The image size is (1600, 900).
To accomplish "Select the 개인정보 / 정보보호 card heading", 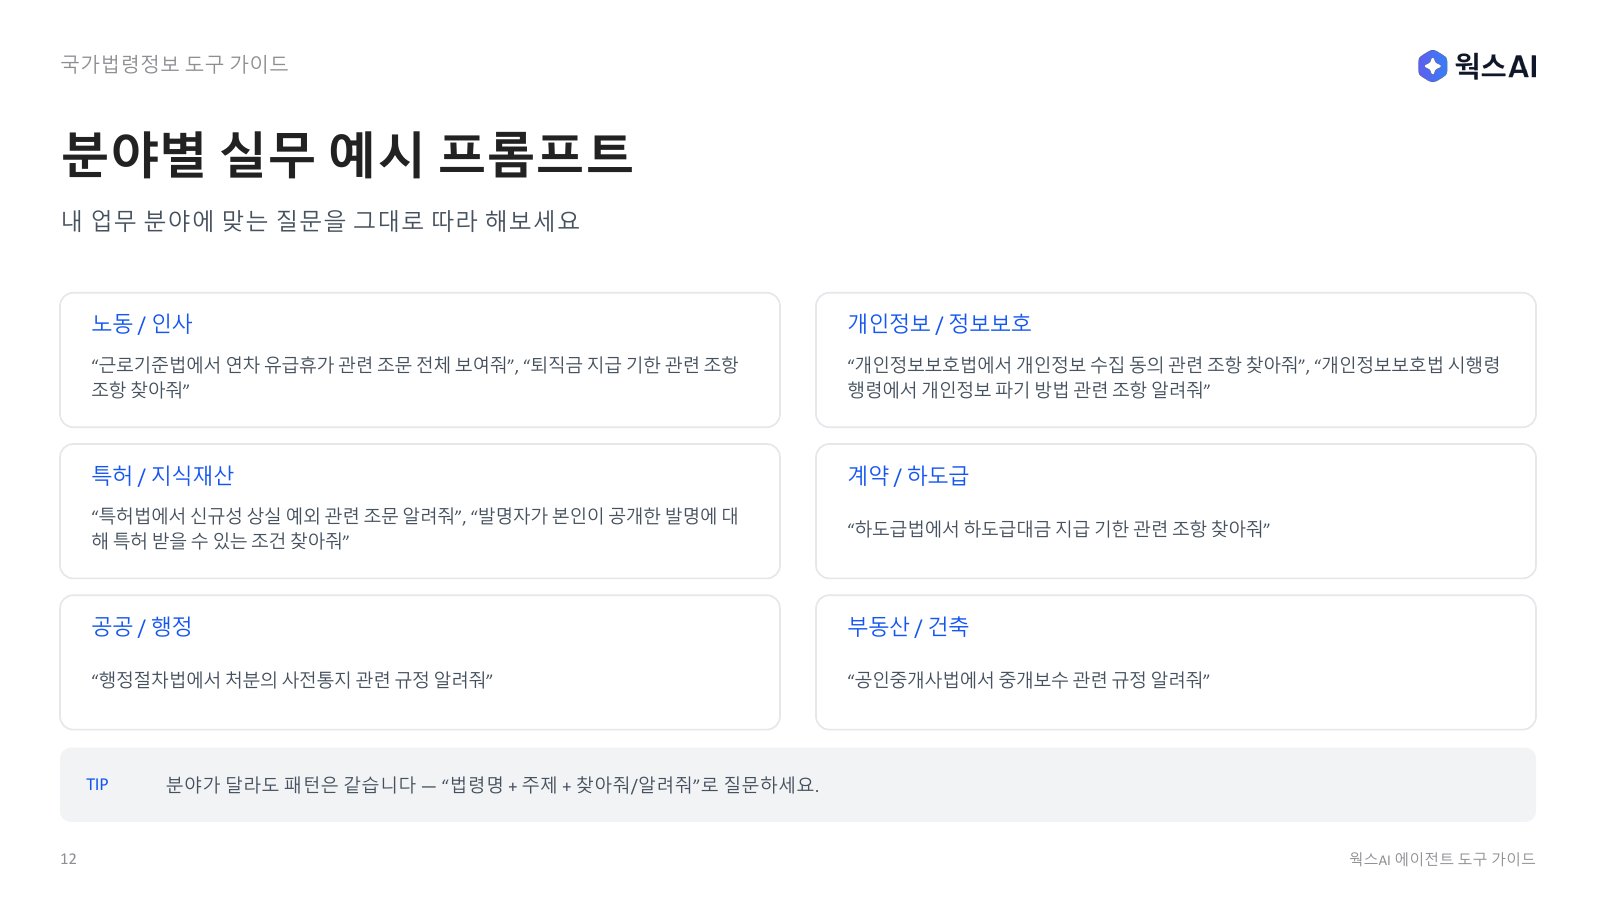I will pyautogui.click(x=939, y=323).
